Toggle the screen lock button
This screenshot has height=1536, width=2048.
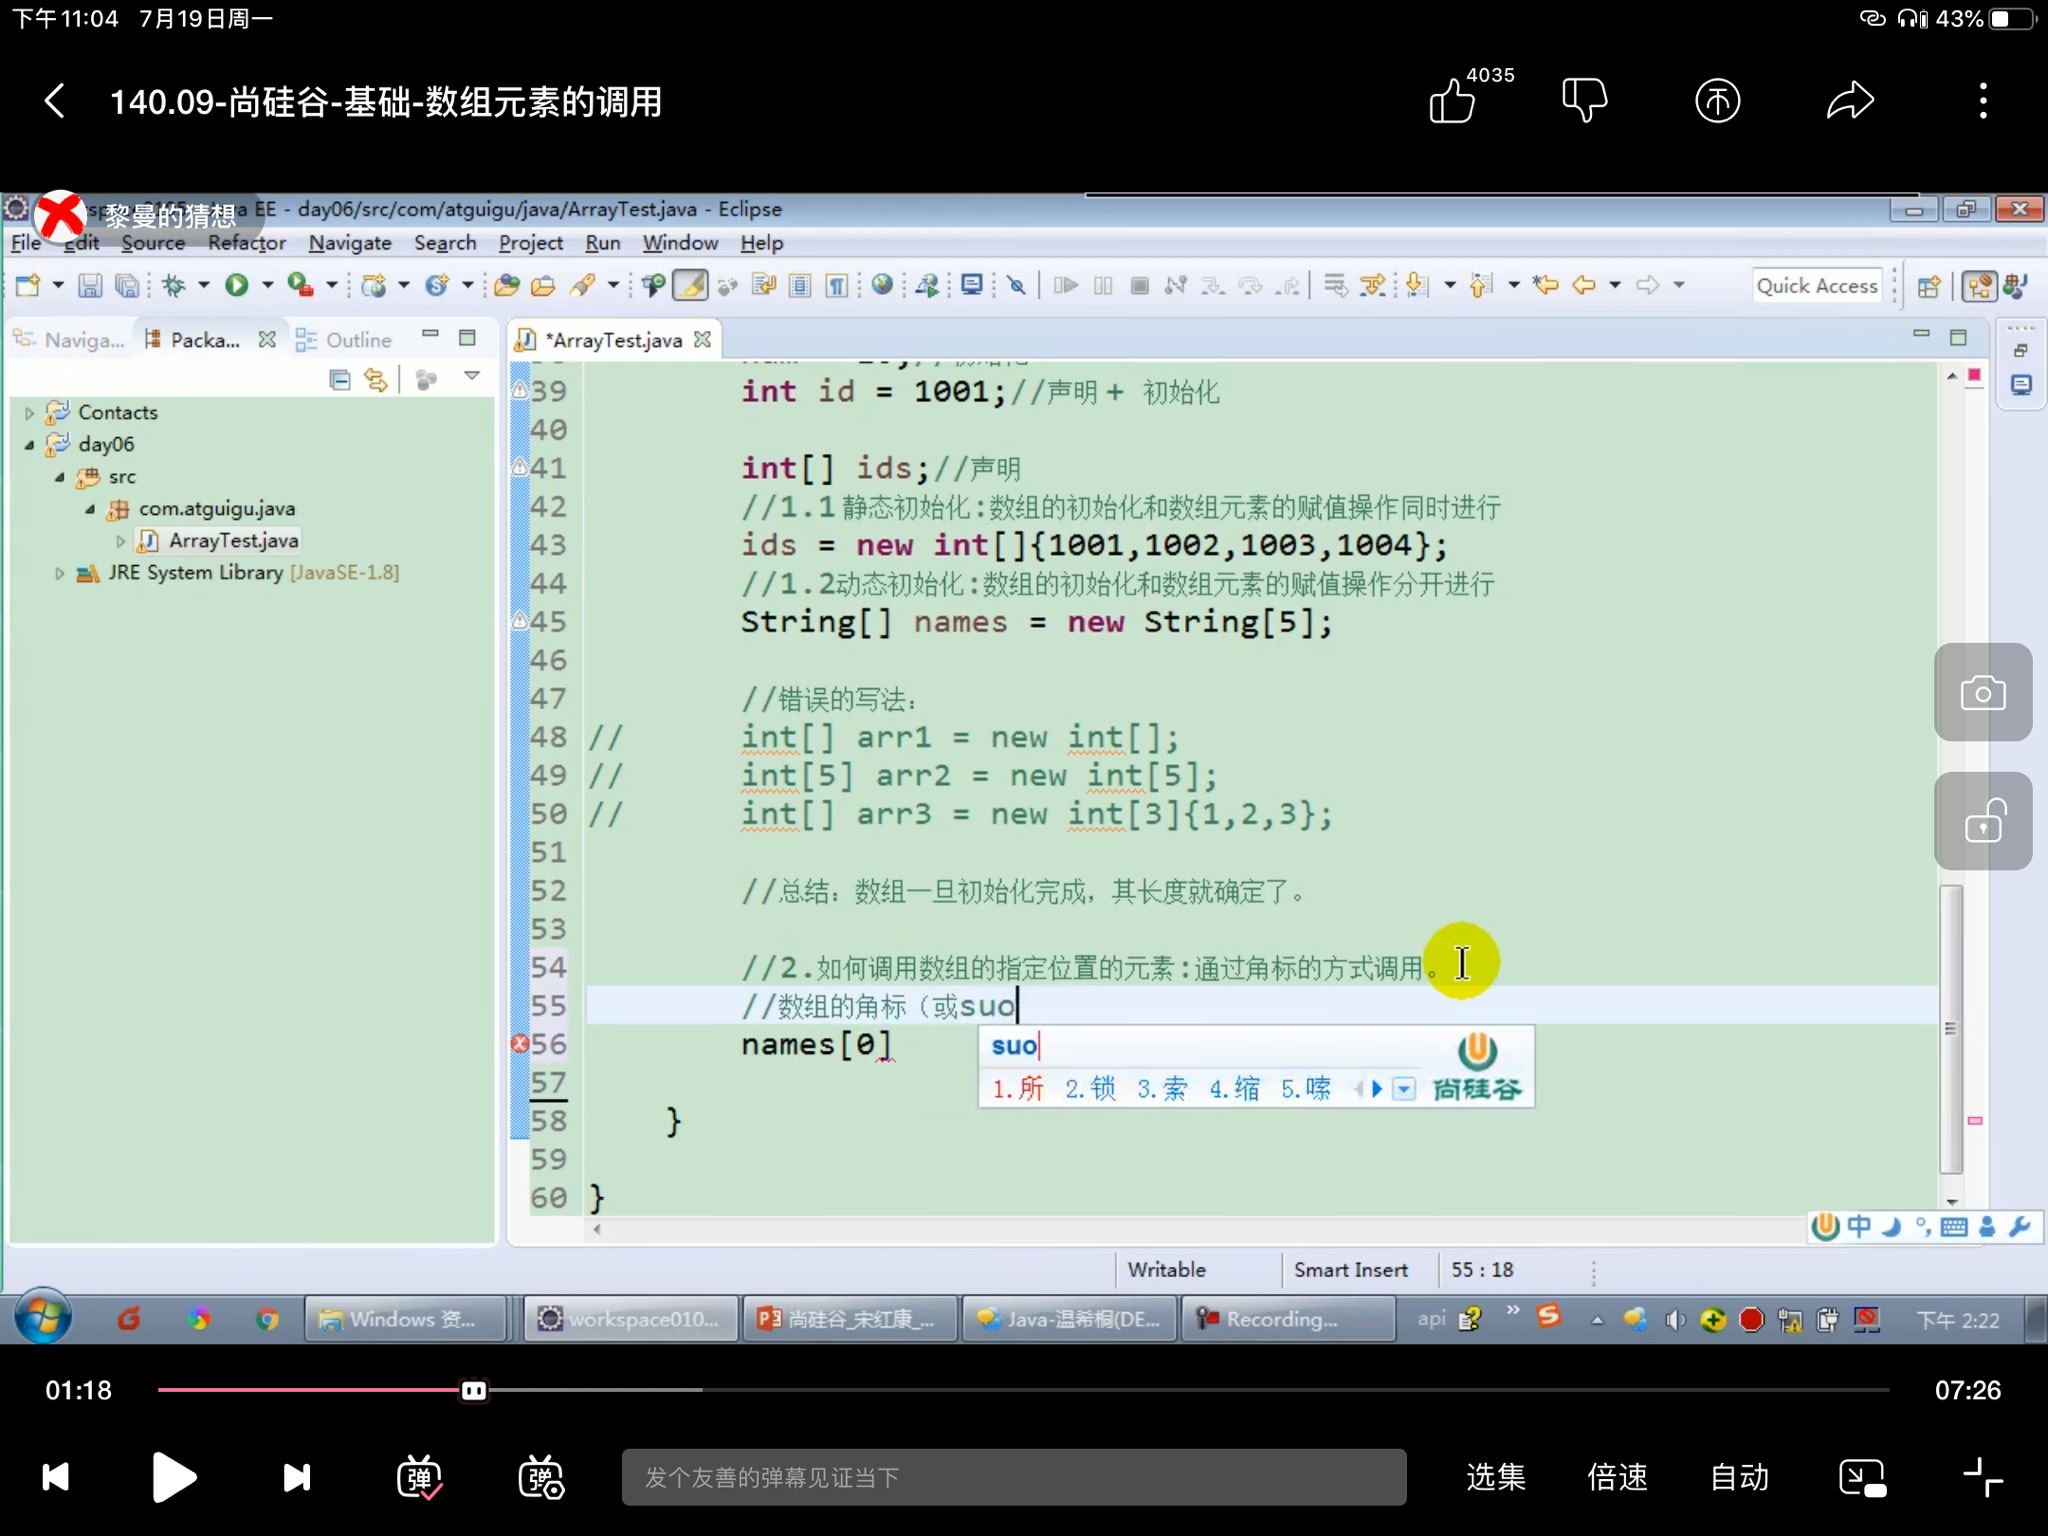point(1983,821)
